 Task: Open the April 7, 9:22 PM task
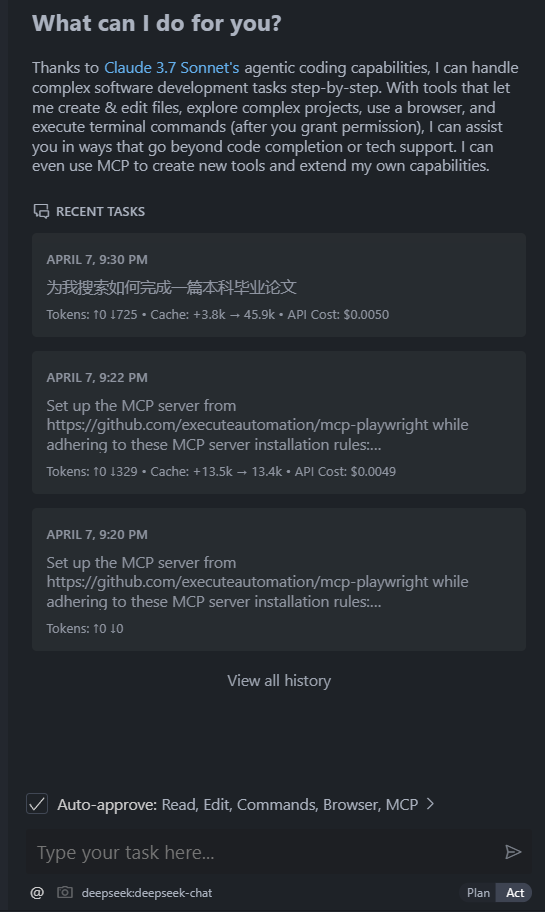(279, 423)
